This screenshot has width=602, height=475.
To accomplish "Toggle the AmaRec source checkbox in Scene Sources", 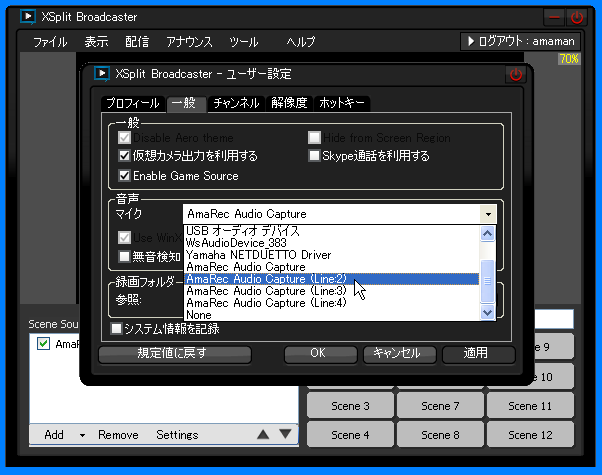I will 43,343.
